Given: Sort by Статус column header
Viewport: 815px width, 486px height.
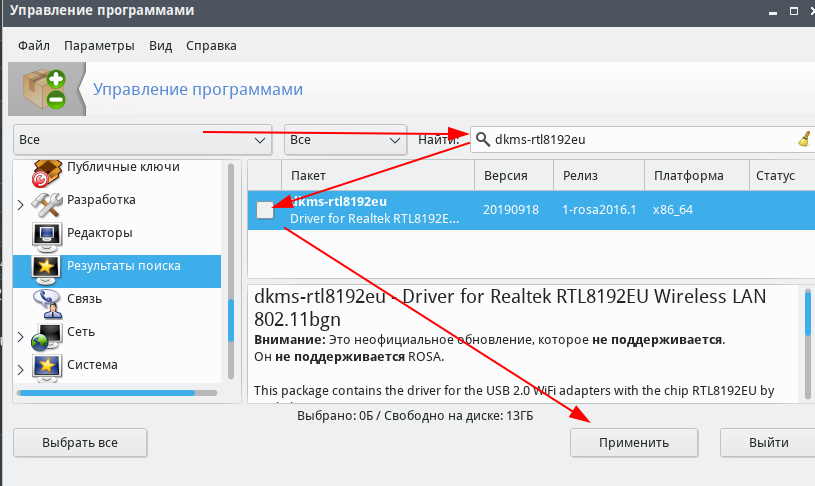Looking at the screenshot, I should [782, 176].
